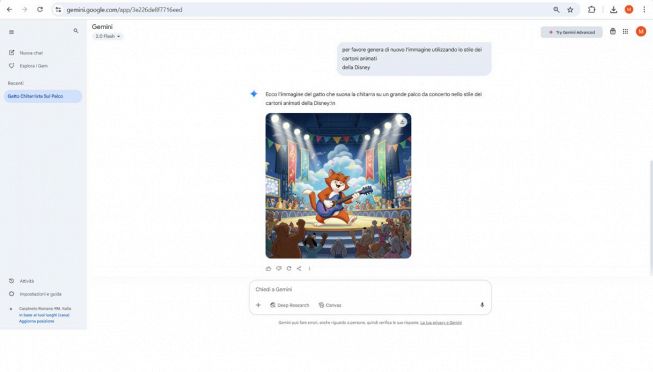Screen dimensions: 653x372
Task: Click the Try Gemini Advanced button
Action: 571,32
